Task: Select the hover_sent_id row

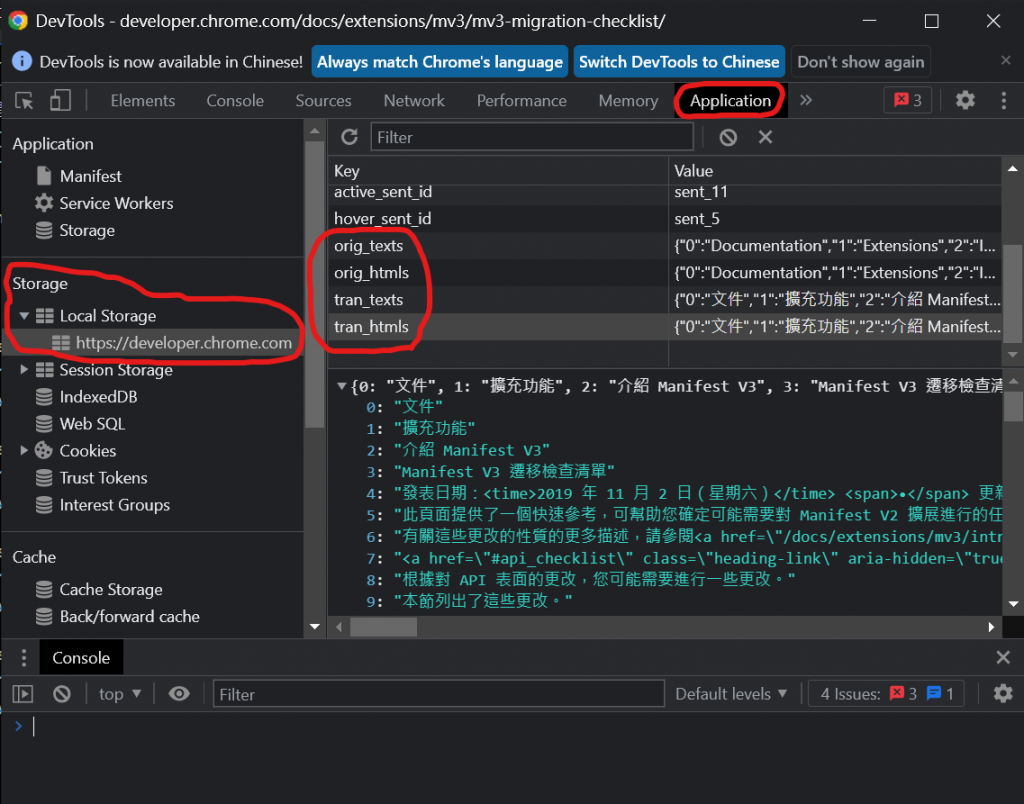Action: 664,218
